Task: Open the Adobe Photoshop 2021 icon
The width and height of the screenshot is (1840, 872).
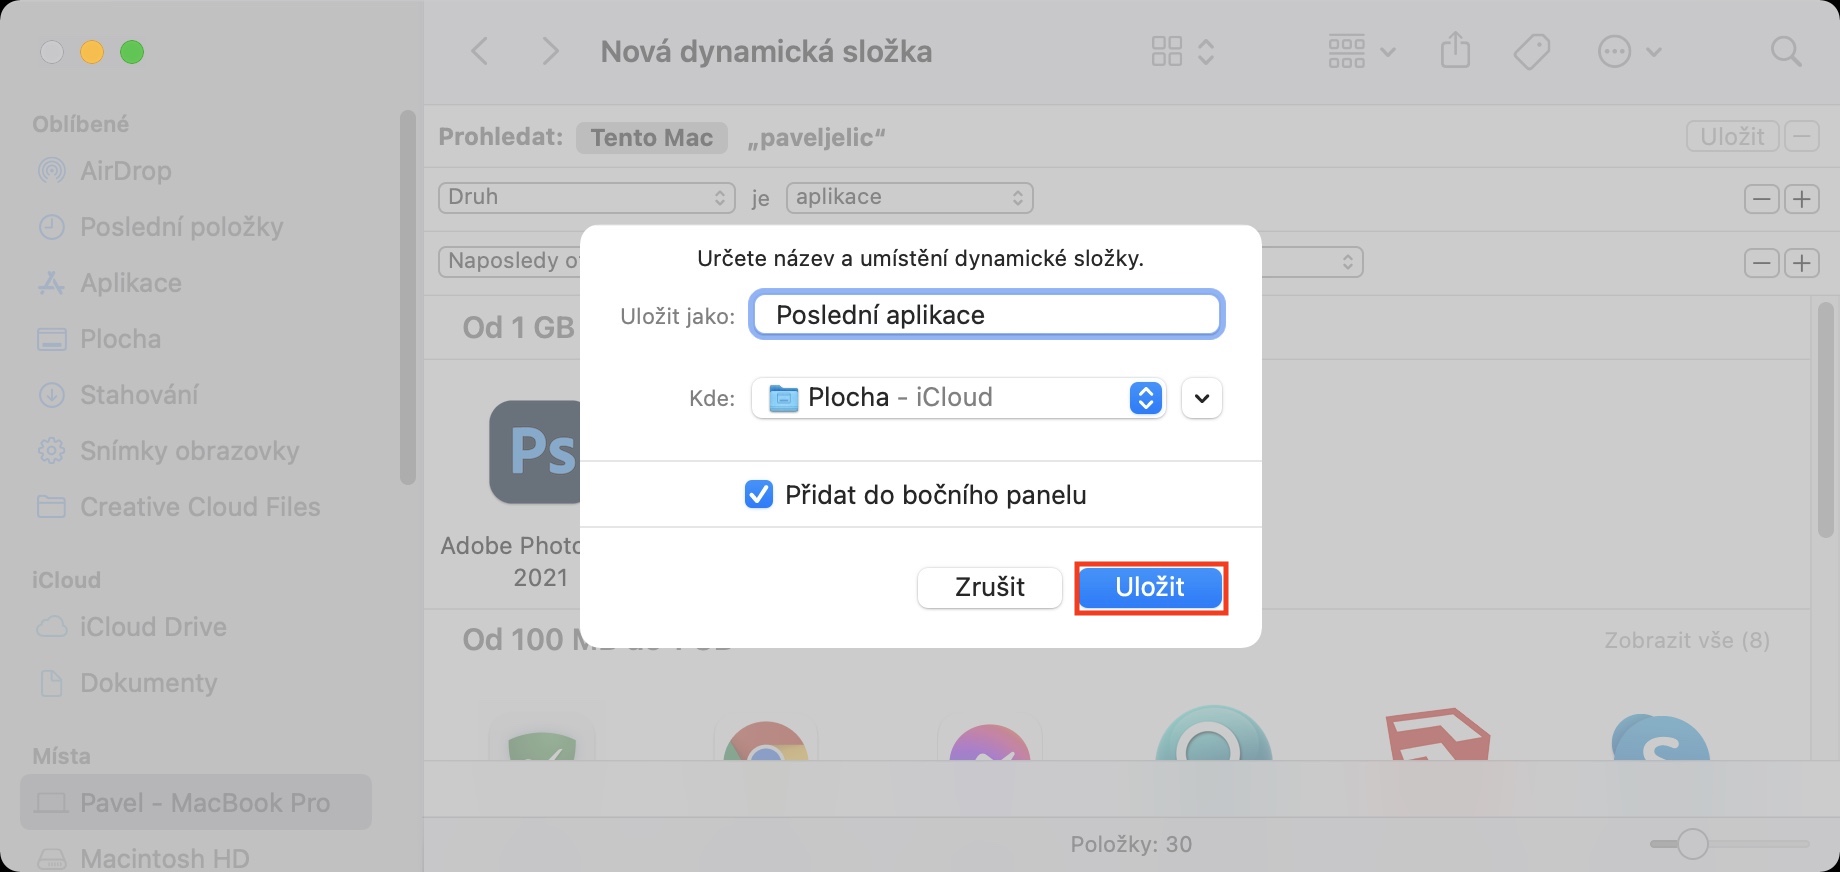Action: tap(534, 452)
